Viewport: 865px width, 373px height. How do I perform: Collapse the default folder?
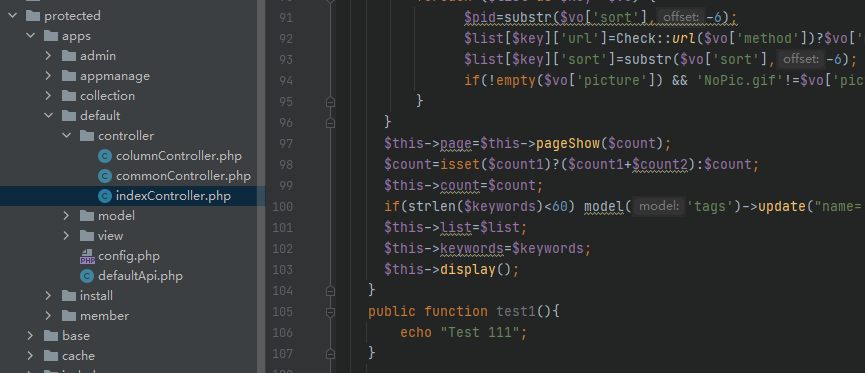(49, 116)
